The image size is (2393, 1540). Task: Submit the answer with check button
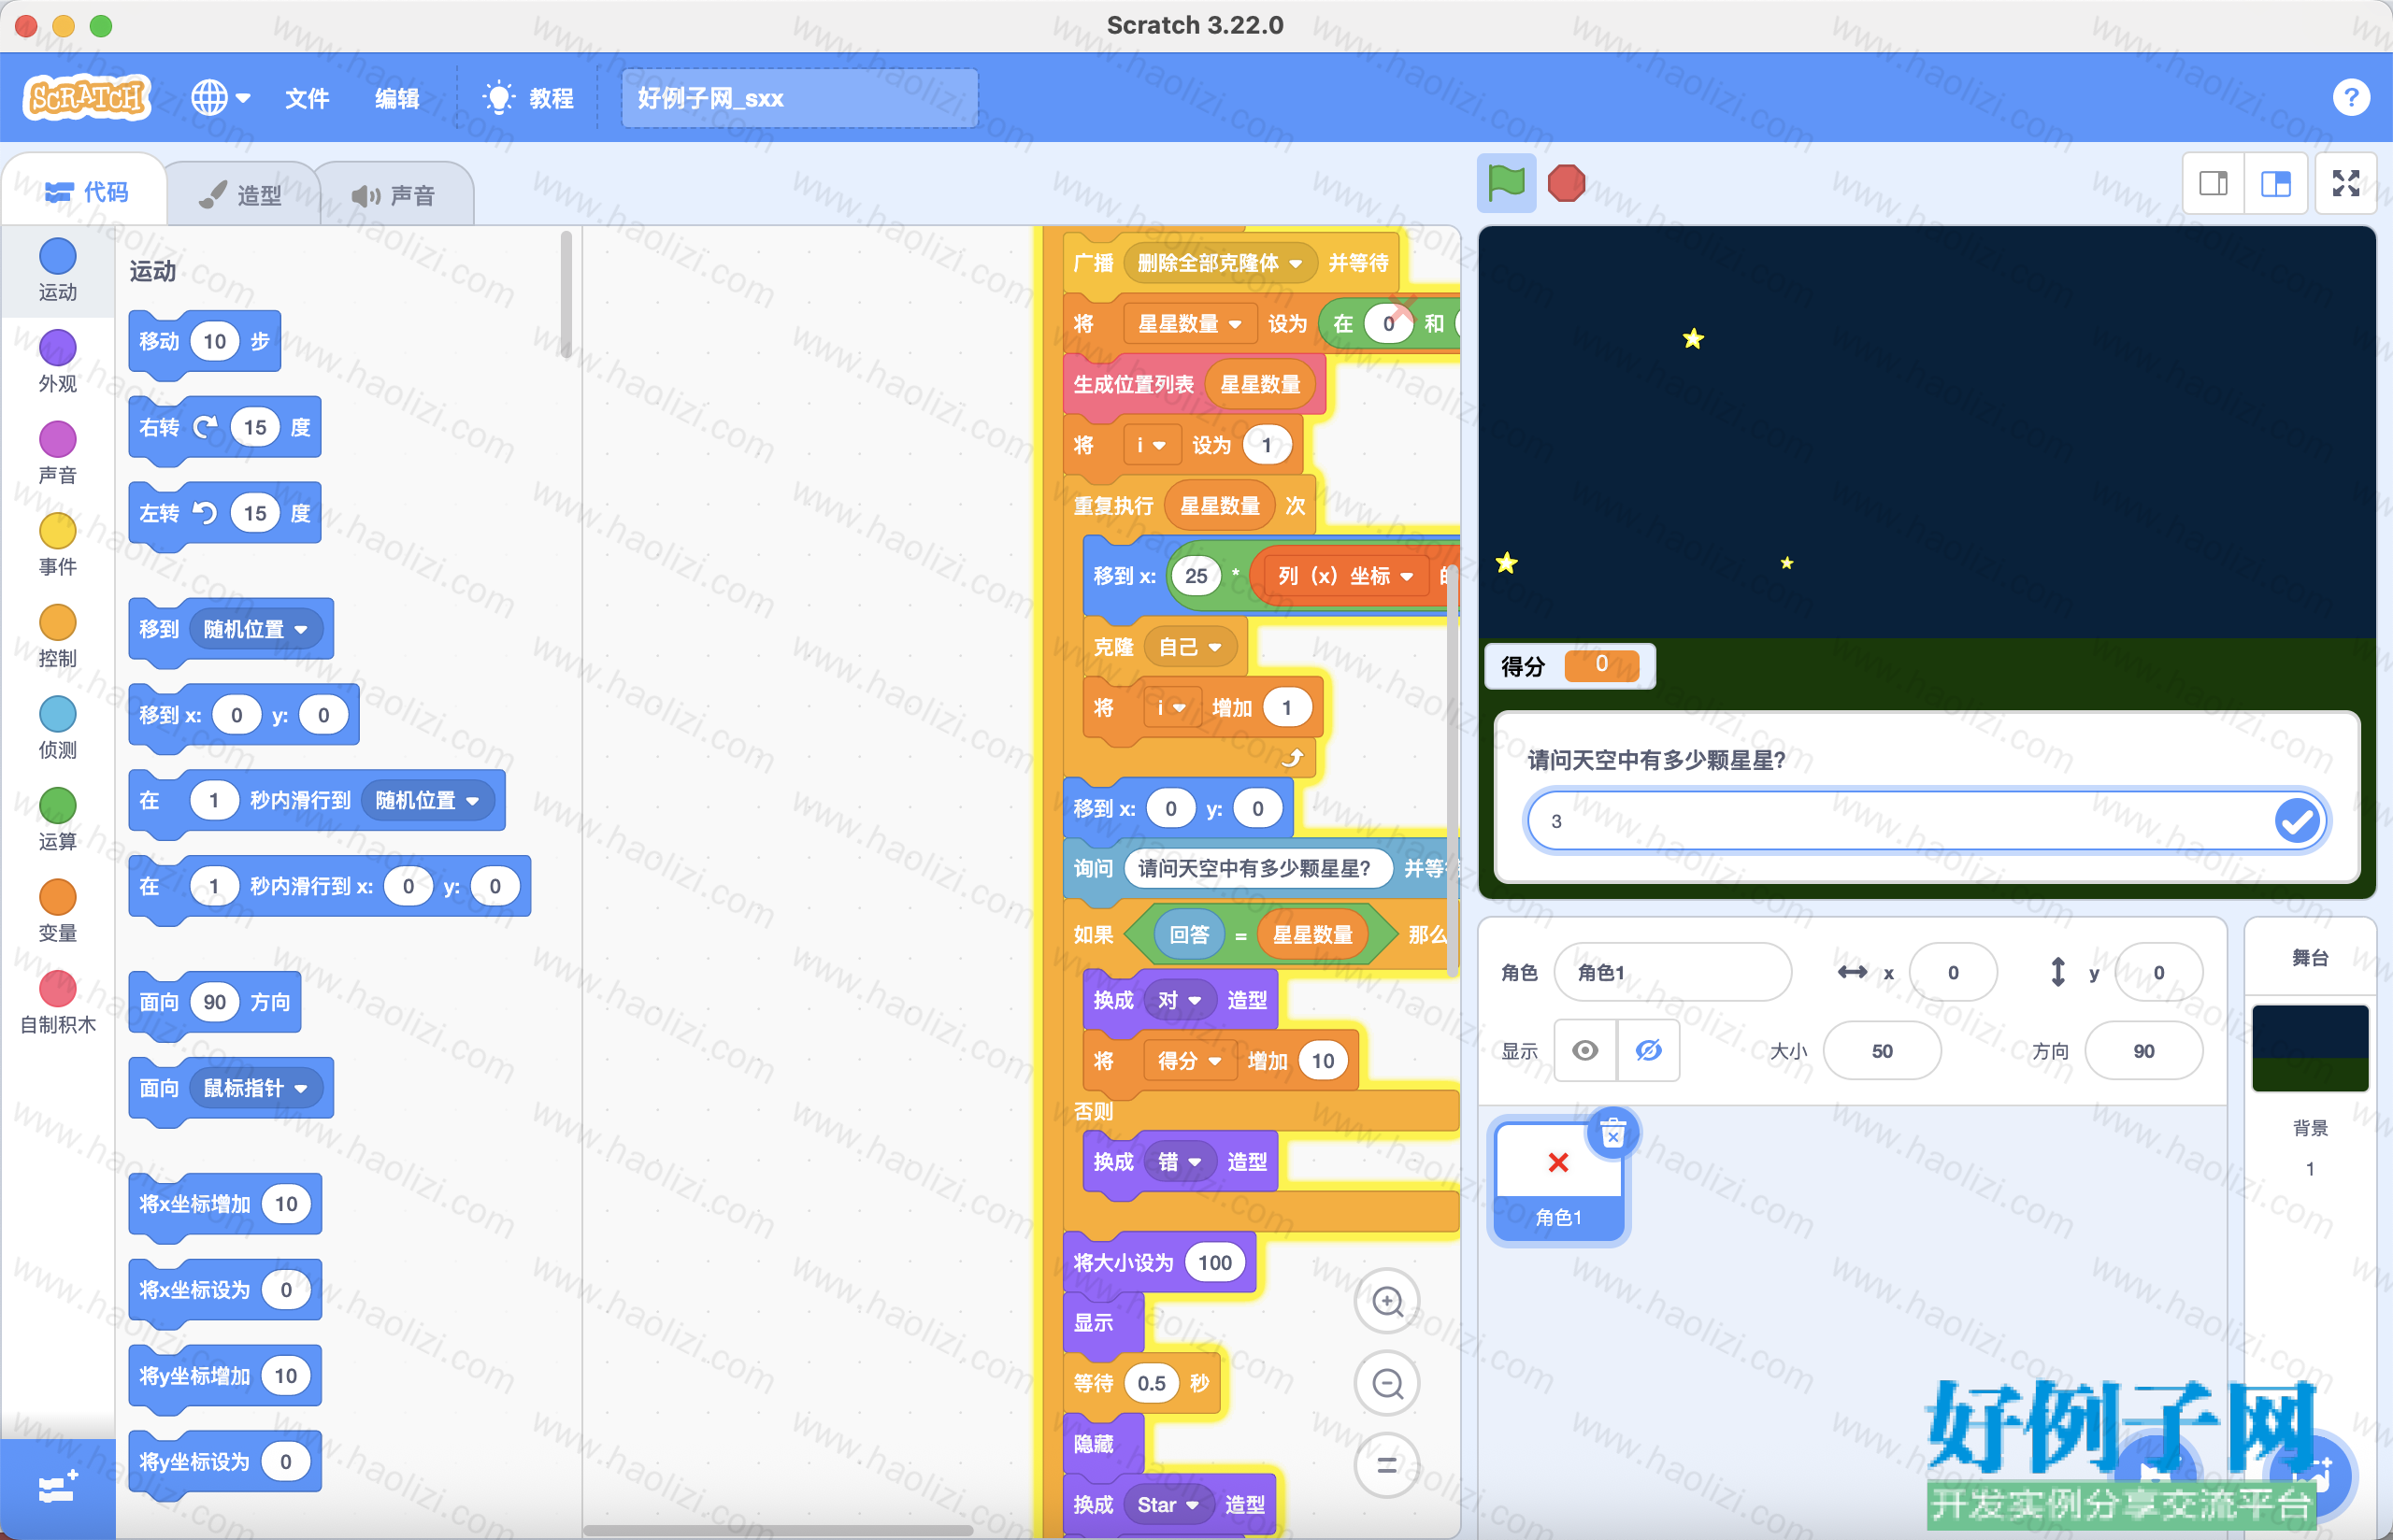2296,821
